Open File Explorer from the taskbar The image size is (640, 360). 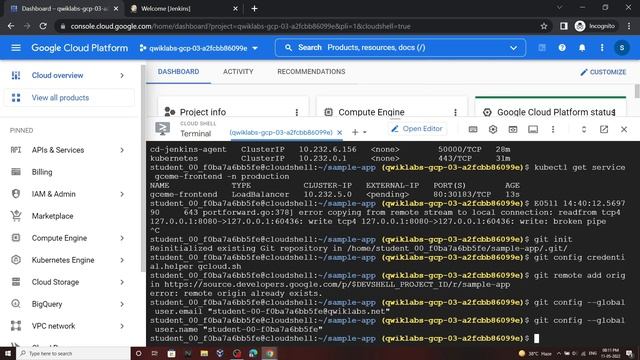tap(204, 353)
